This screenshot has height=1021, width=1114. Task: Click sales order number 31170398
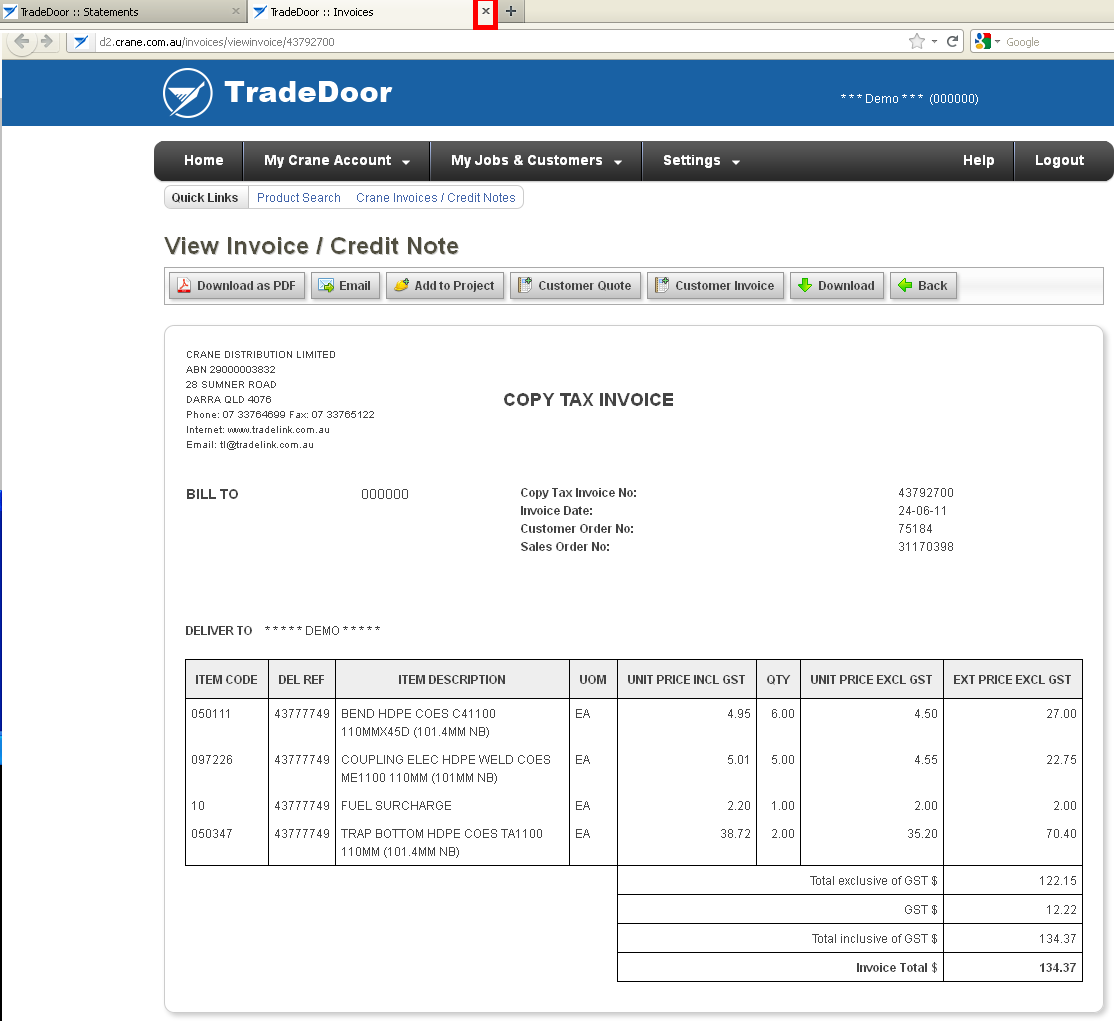tap(926, 547)
